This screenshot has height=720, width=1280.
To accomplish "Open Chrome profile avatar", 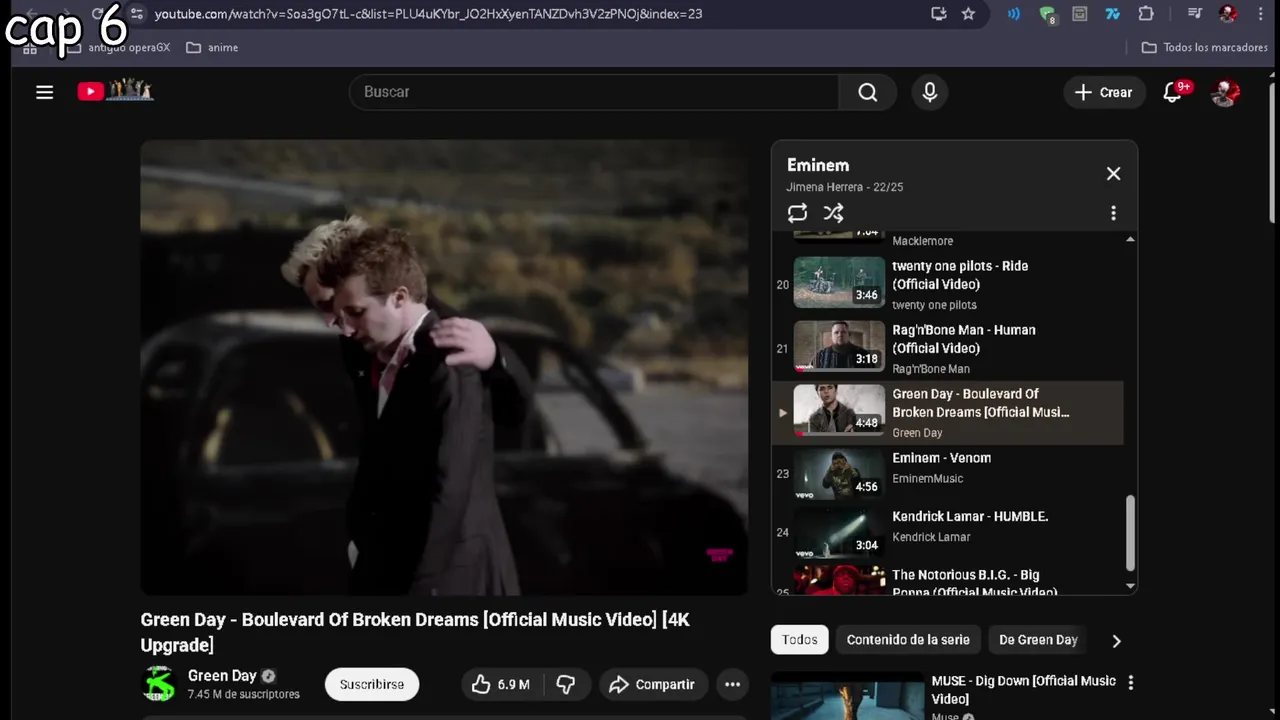I will pyautogui.click(x=1228, y=14).
